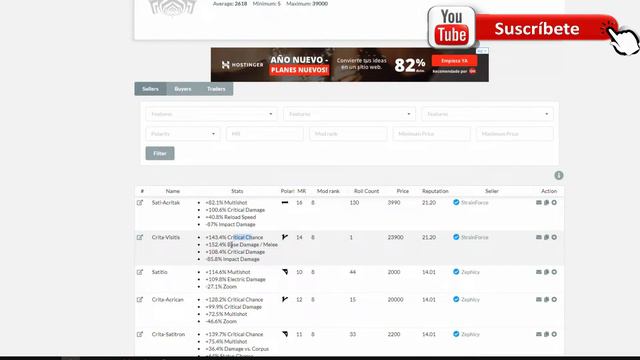The height and width of the screenshot is (360, 640).
Task: Focus the Maximum Price input field
Action: coord(514,133)
